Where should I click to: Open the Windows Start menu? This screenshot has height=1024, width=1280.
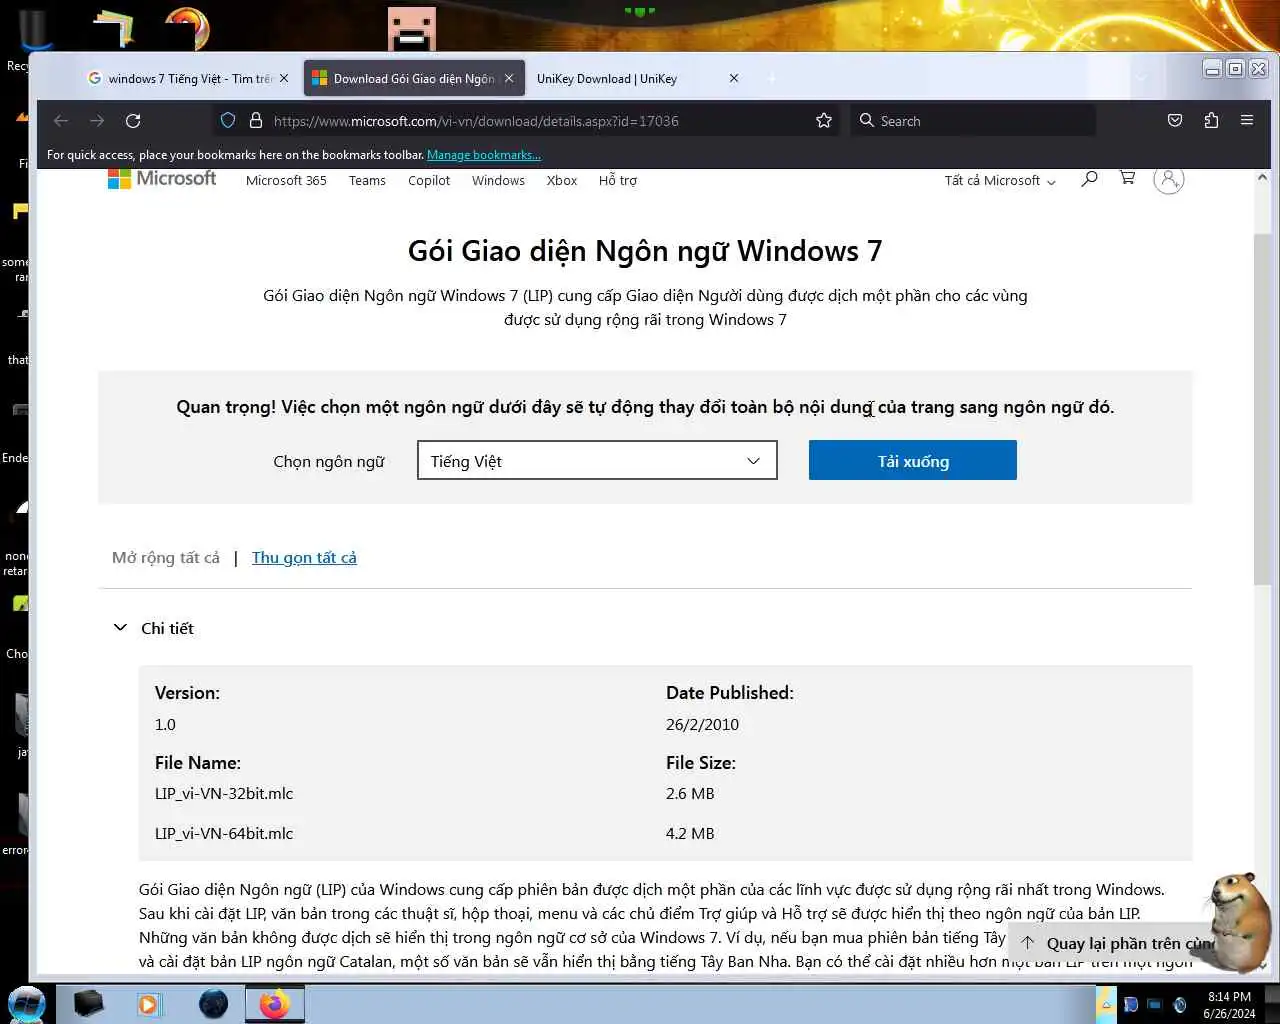[27, 1004]
